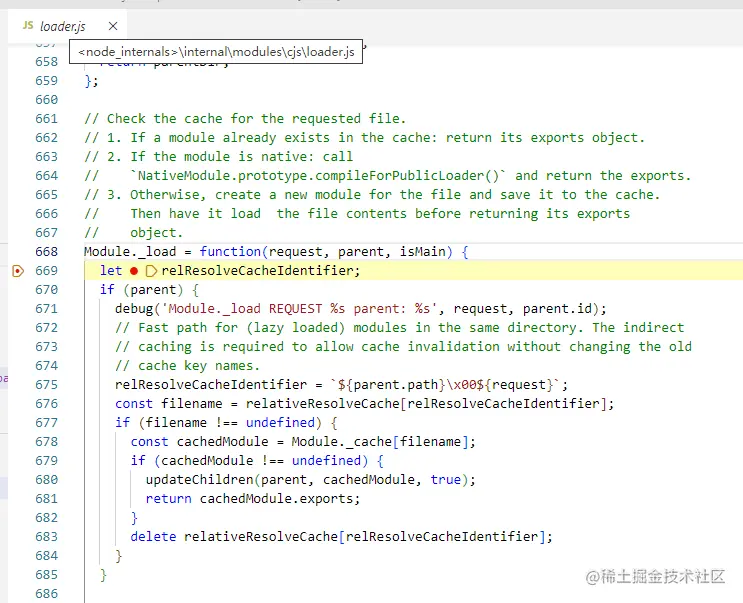Screen dimensions: 743x603
Task: Select the loader.js tab
Action: click(x=67, y=27)
